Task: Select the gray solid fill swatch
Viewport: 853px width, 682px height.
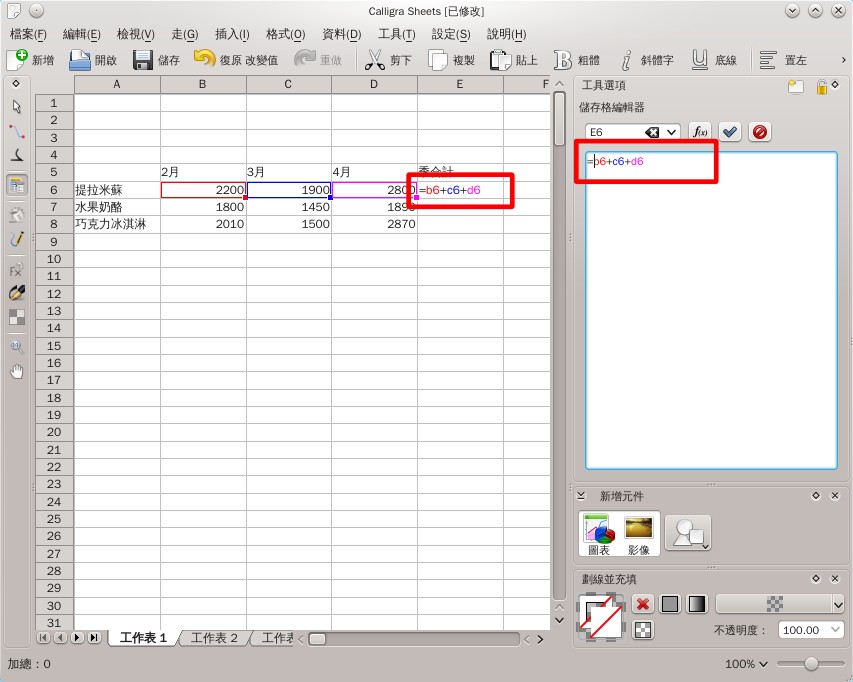Action: click(x=669, y=603)
